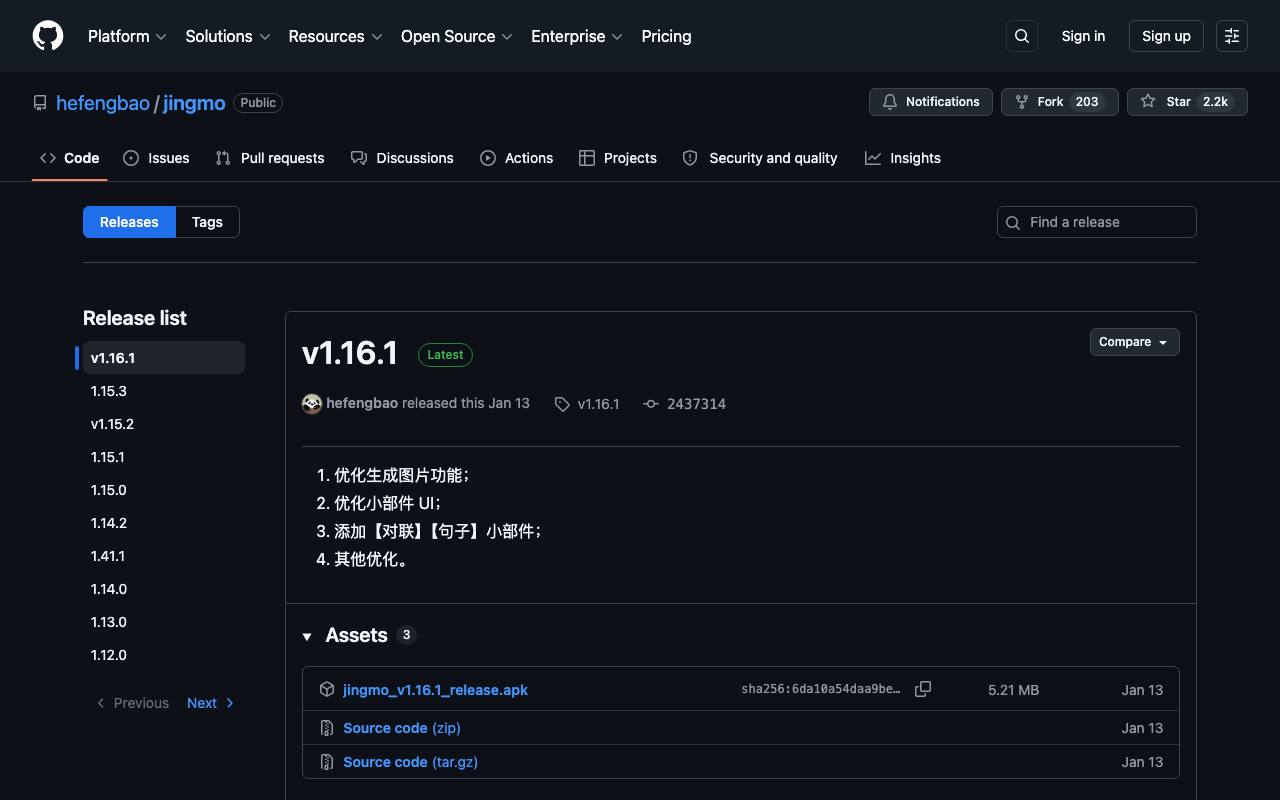Screen dimensions: 1280x800
Task: Open the appearance settings icon button
Action: click(1232, 36)
